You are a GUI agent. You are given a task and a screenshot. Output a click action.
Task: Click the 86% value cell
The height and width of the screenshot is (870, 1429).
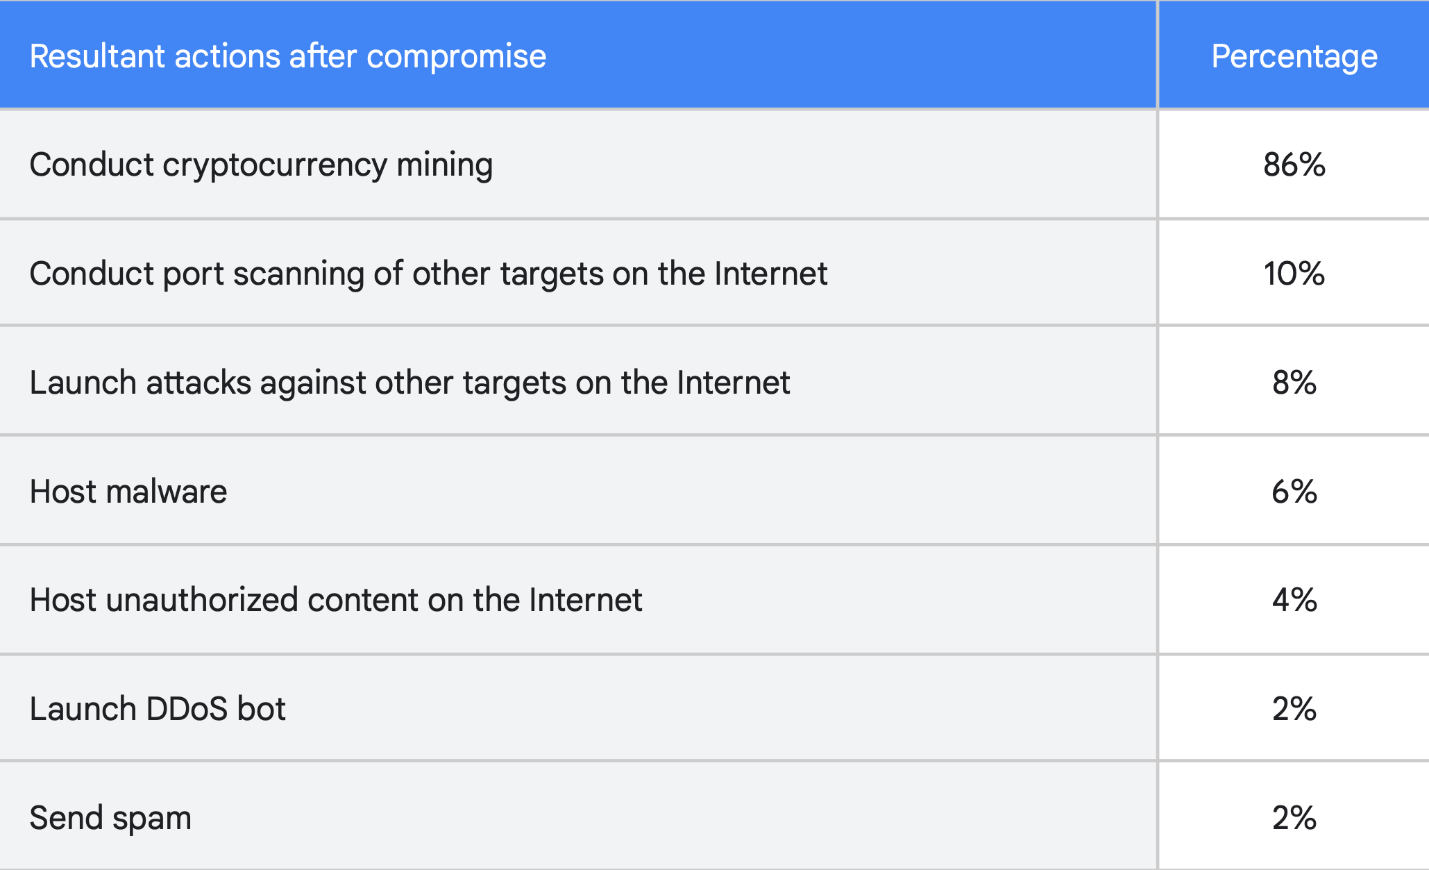1294,165
